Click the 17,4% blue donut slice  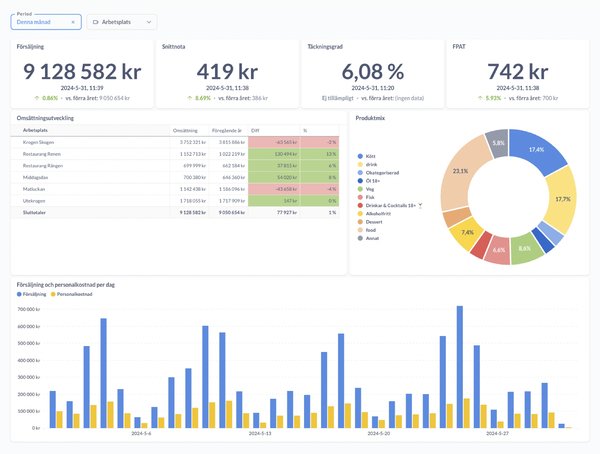[537, 150]
